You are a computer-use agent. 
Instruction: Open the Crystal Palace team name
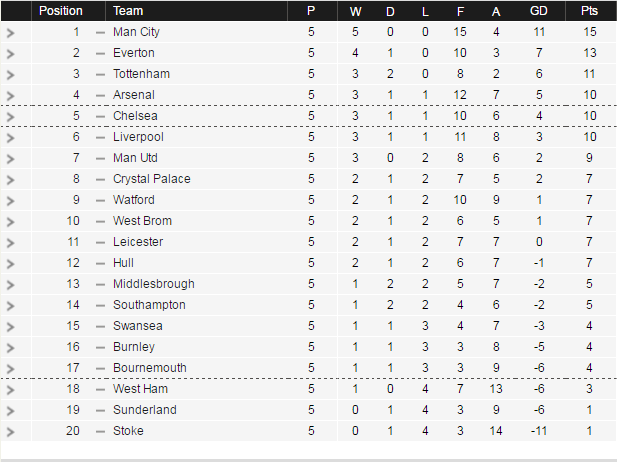click(151, 179)
